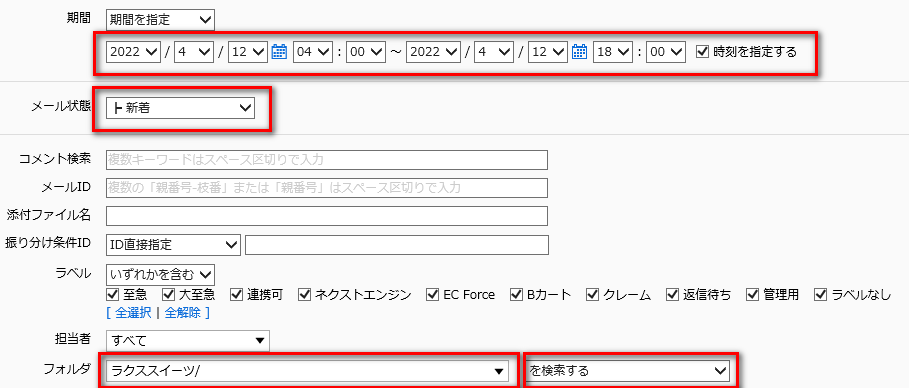Focus the メールID input field
Image resolution: width=909 pixels, height=388 pixels.
327,187
